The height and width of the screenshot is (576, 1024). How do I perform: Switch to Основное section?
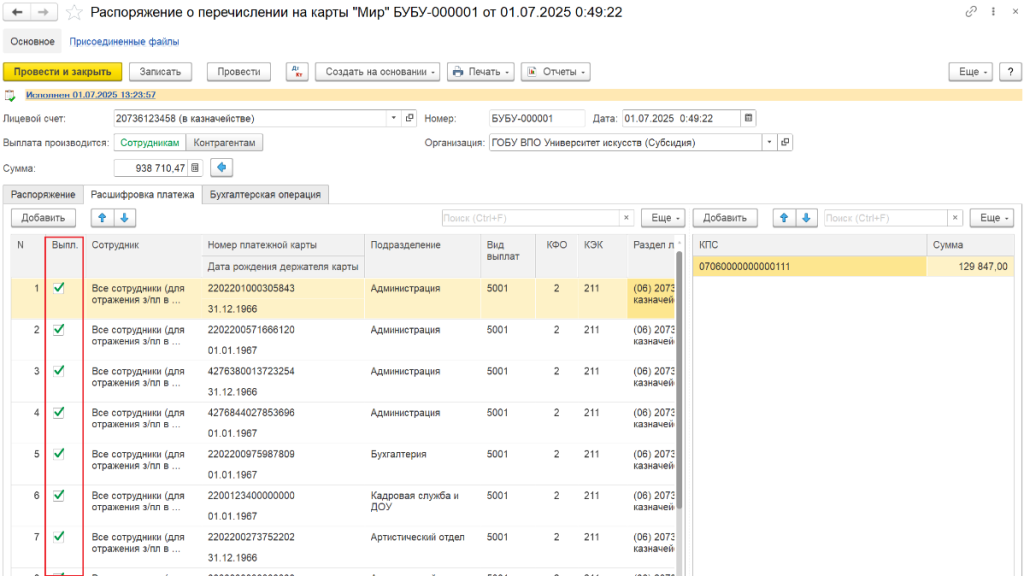[x=33, y=41]
